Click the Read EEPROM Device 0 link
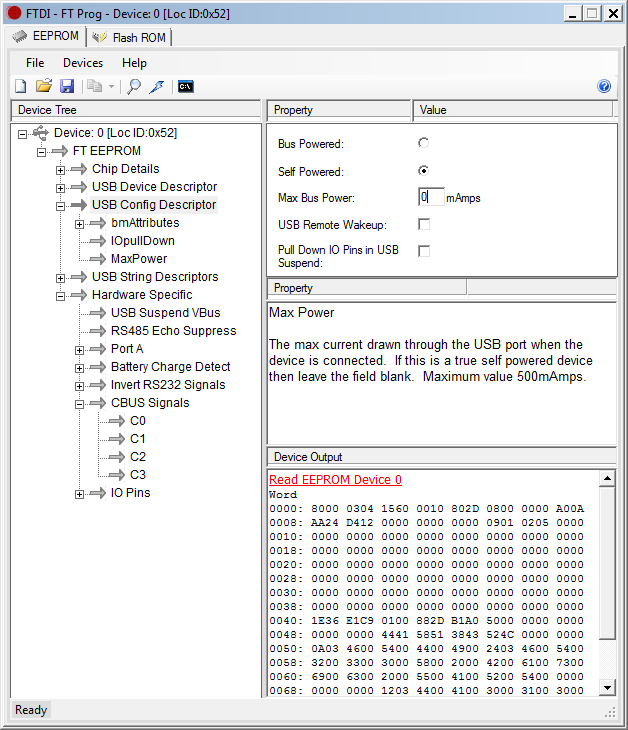 pyautogui.click(x=335, y=480)
